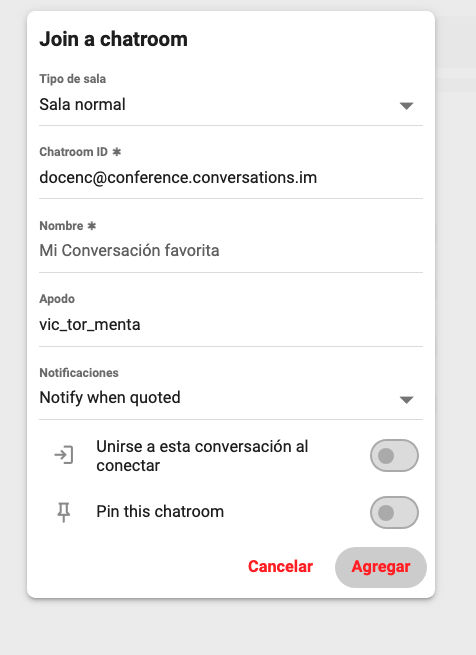Click the Tipo de sala label
Image resolution: width=476 pixels, height=655 pixels.
coord(72,79)
